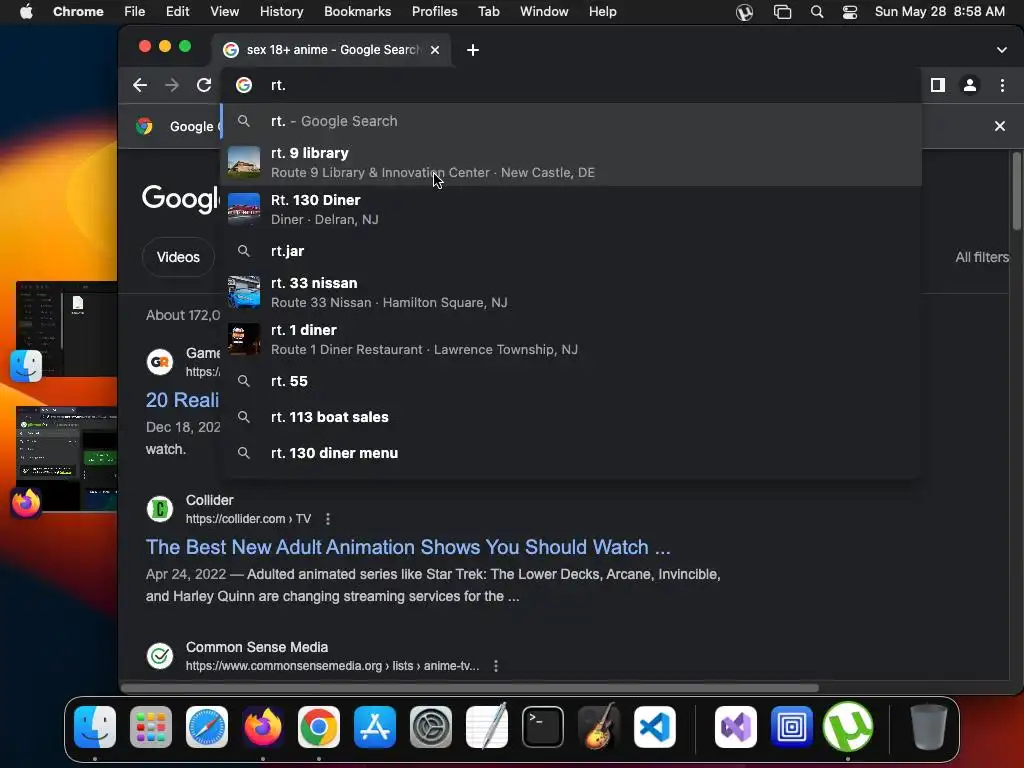Toggle Chrome's side panel icon
The height and width of the screenshot is (768, 1024).
(938, 85)
